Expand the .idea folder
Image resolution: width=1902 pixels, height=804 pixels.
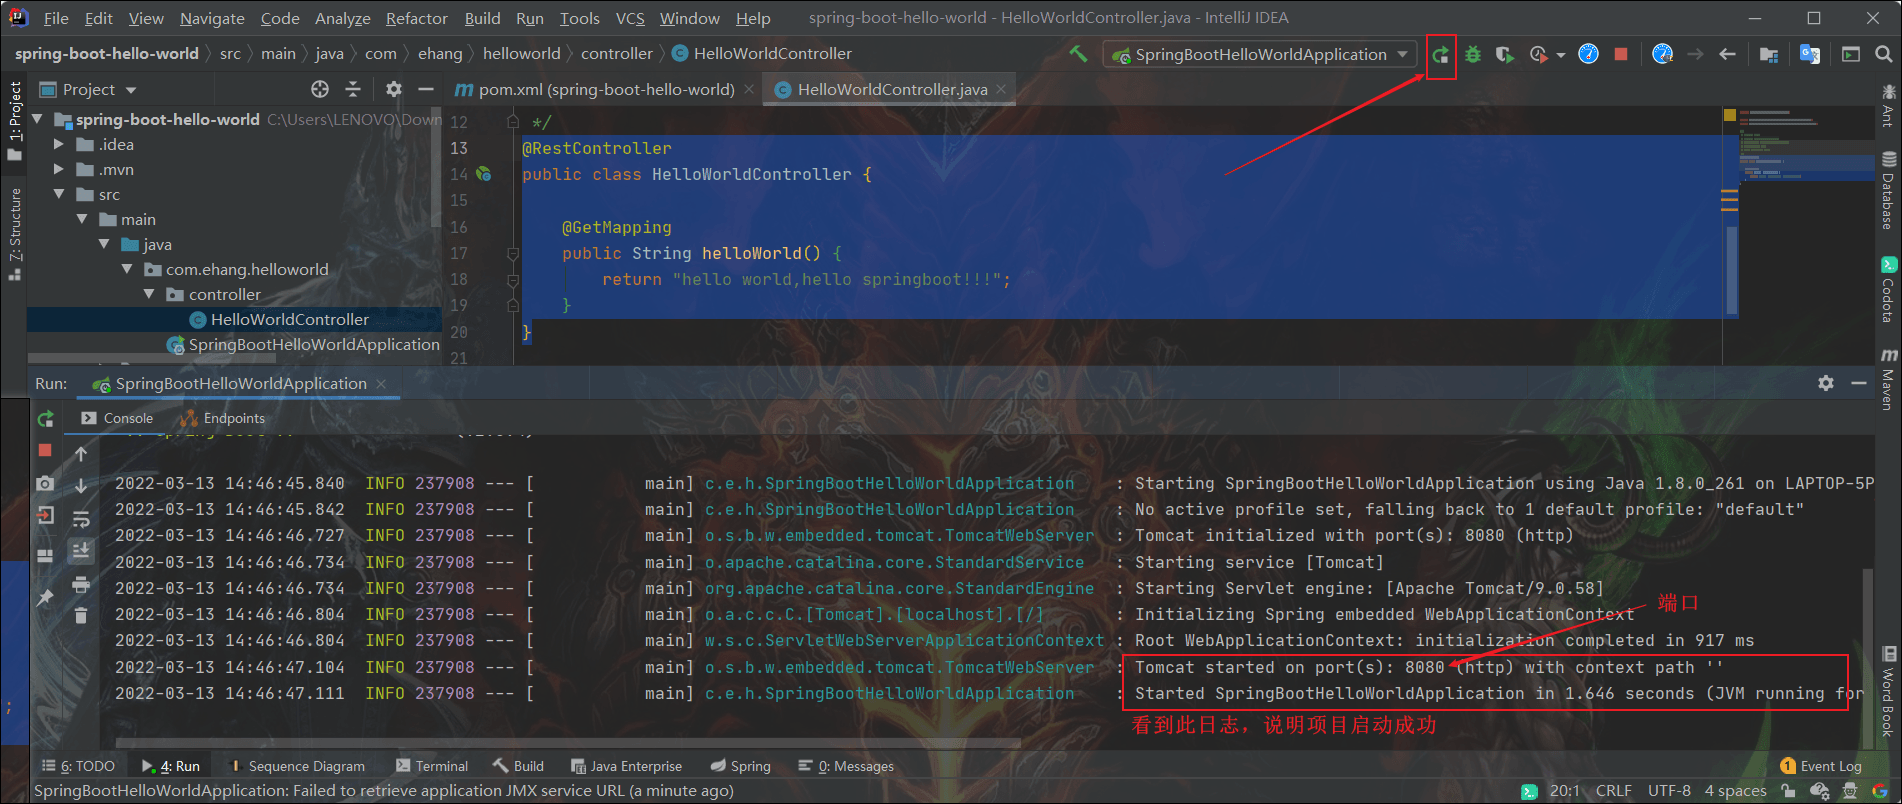pos(59,144)
